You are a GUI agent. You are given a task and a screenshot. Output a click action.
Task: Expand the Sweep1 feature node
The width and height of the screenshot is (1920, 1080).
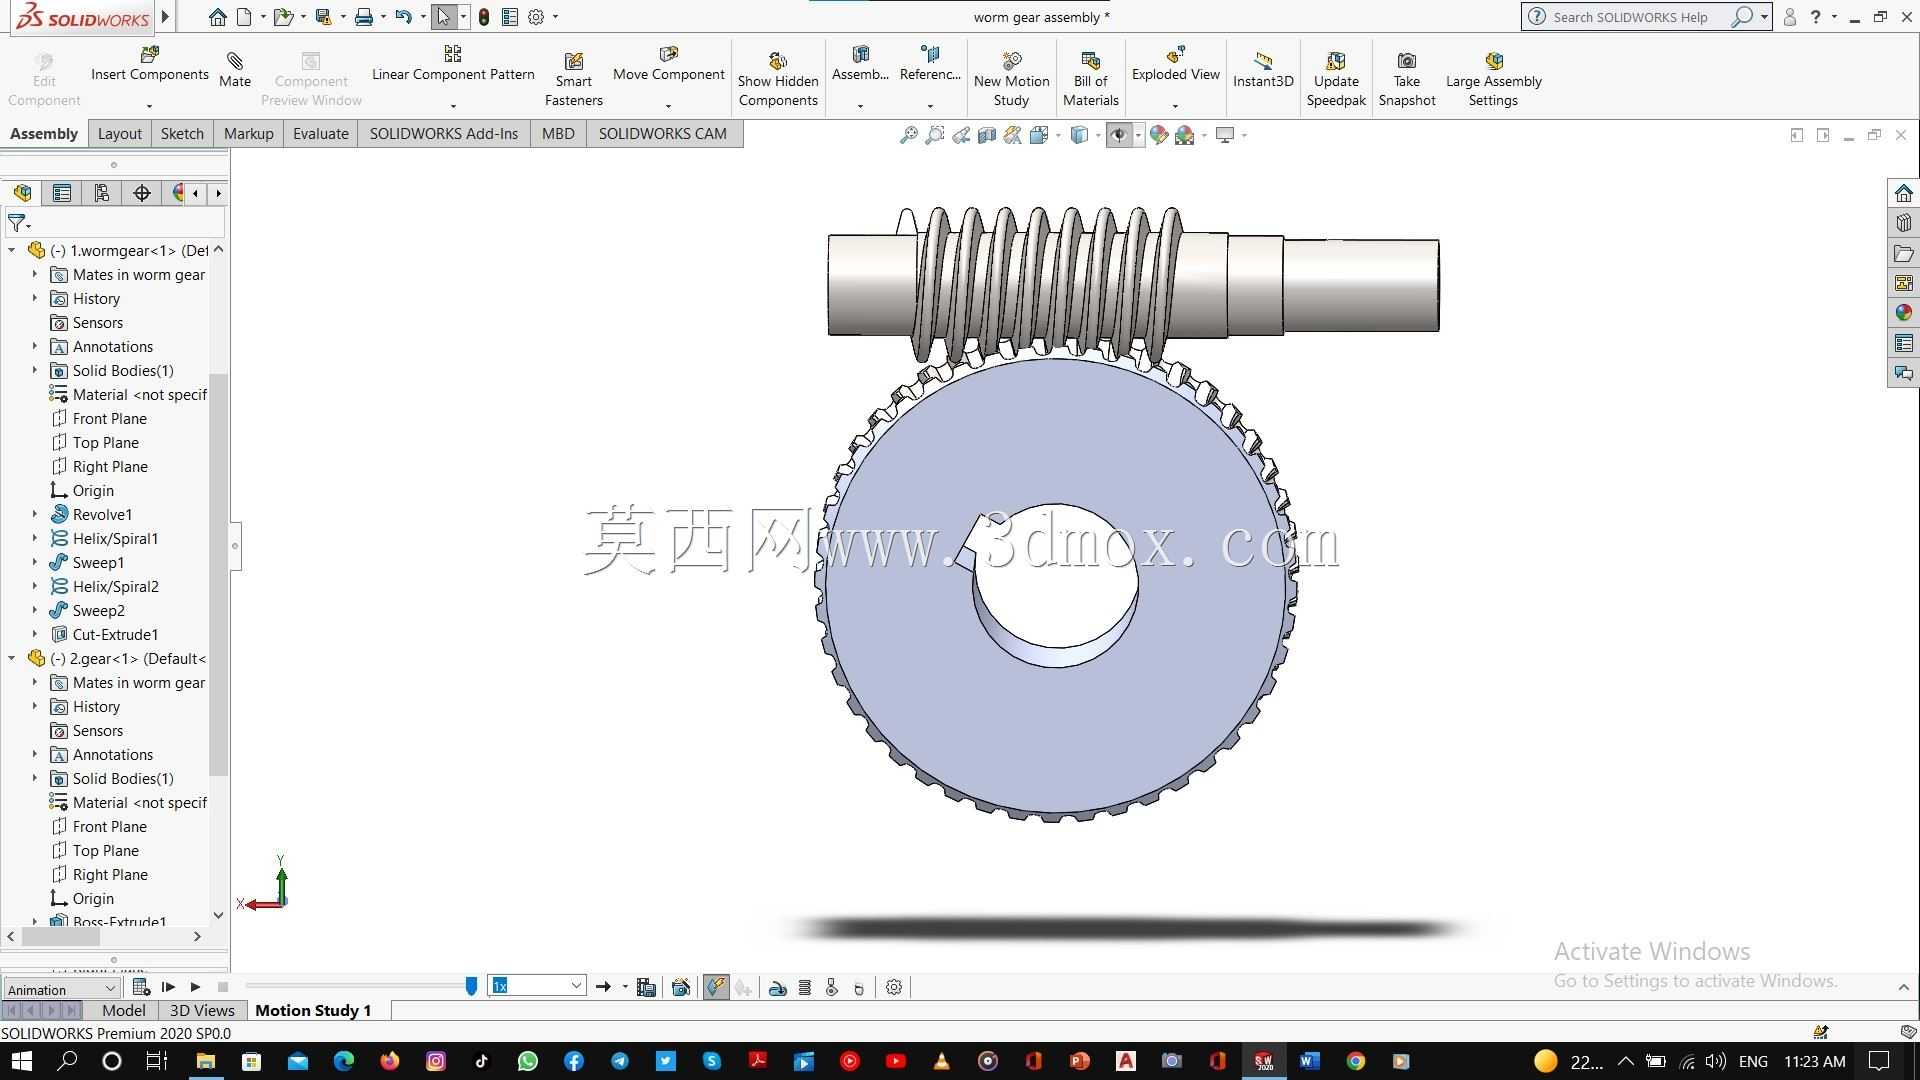(x=35, y=563)
